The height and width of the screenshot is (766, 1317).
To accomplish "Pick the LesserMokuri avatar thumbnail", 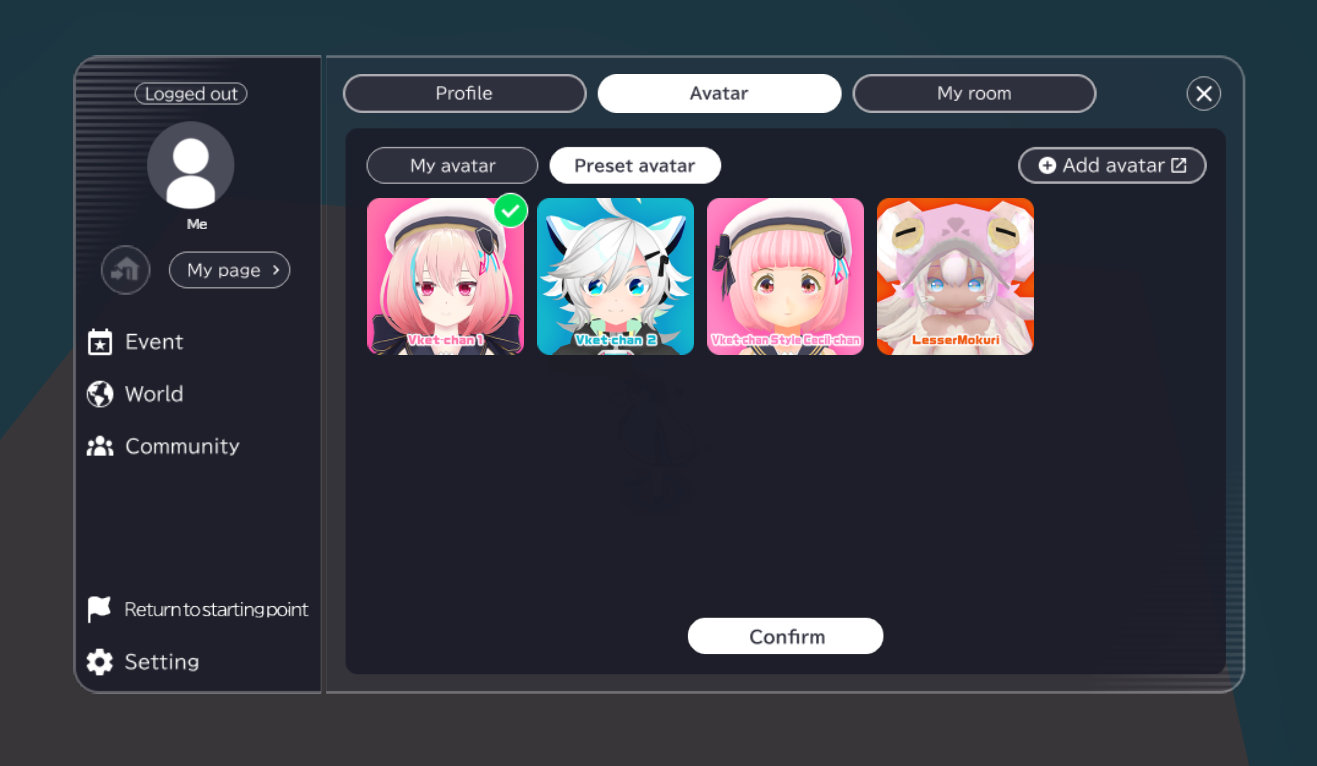I will click(x=955, y=276).
